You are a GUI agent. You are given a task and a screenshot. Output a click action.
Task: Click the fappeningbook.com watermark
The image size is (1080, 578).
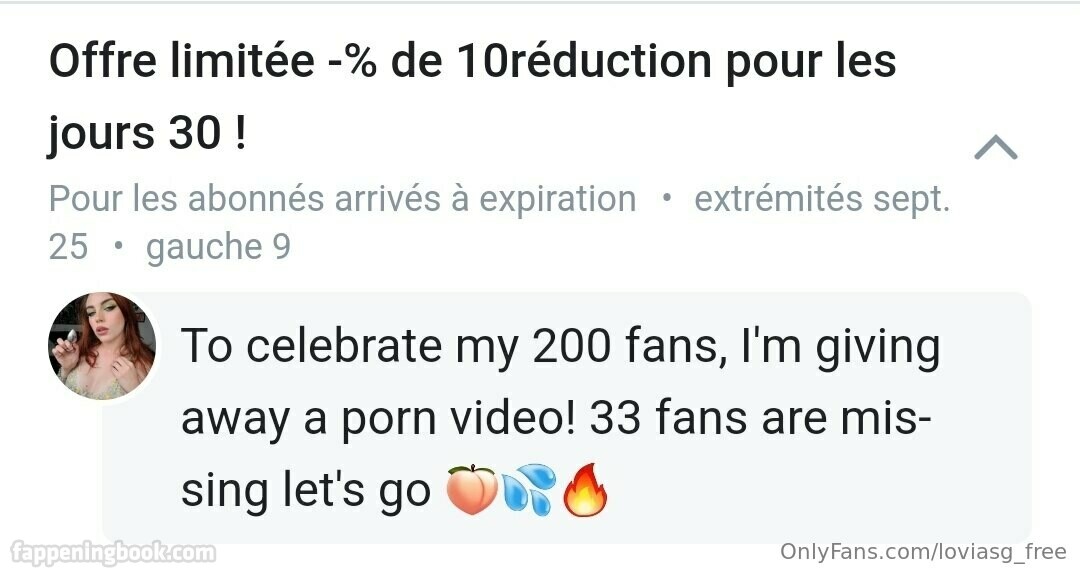pyautogui.click(x=111, y=553)
